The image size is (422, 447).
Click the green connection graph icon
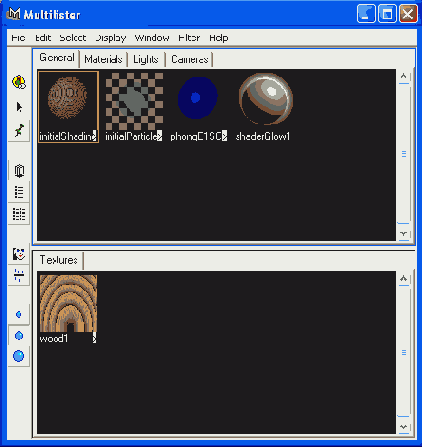19,130
